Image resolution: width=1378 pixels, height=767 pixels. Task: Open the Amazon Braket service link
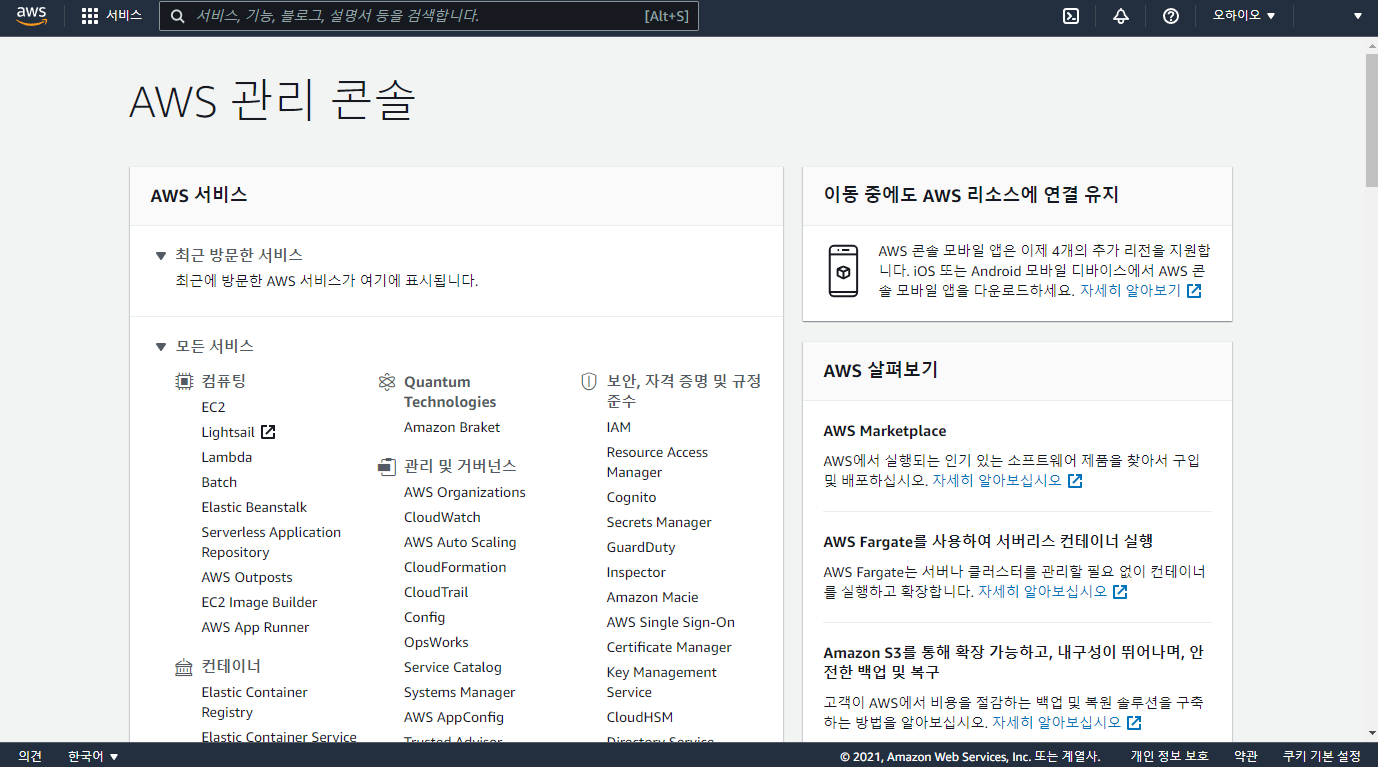pyautogui.click(x=452, y=427)
